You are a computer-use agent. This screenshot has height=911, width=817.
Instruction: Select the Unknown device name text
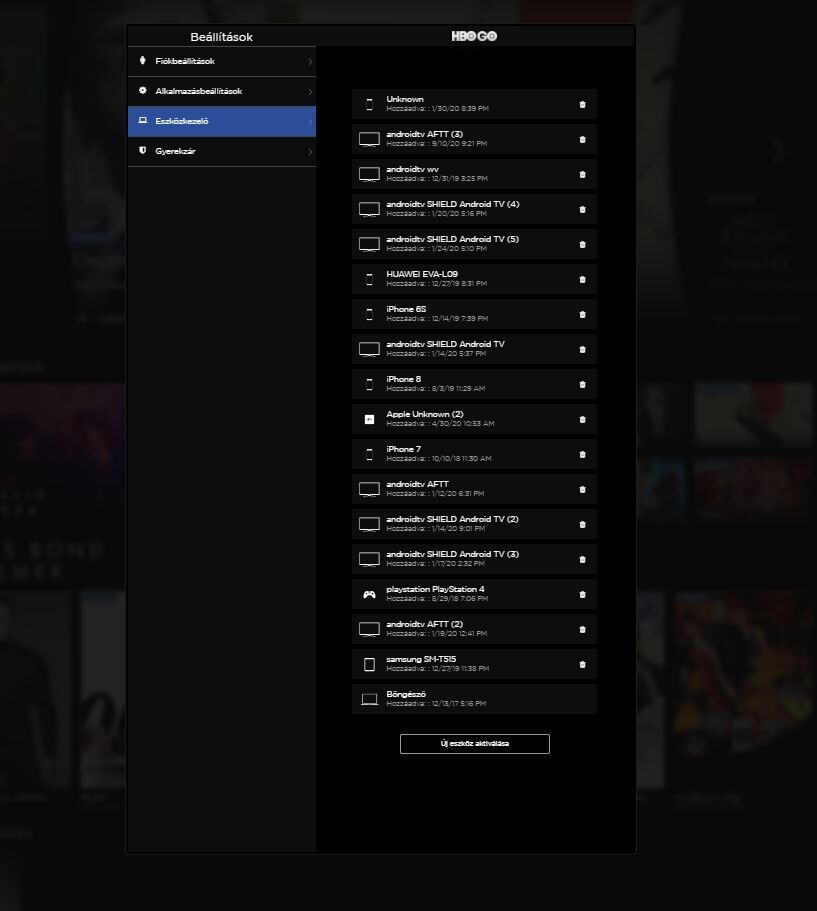pyautogui.click(x=405, y=99)
